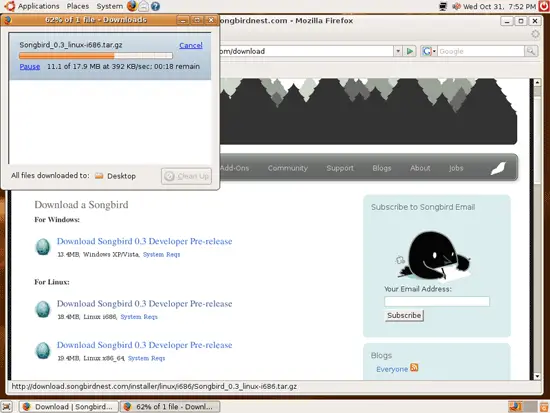Click the Desktop folder icon in Downloads window
The height and width of the screenshot is (413, 550).
pyautogui.click(x=99, y=176)
